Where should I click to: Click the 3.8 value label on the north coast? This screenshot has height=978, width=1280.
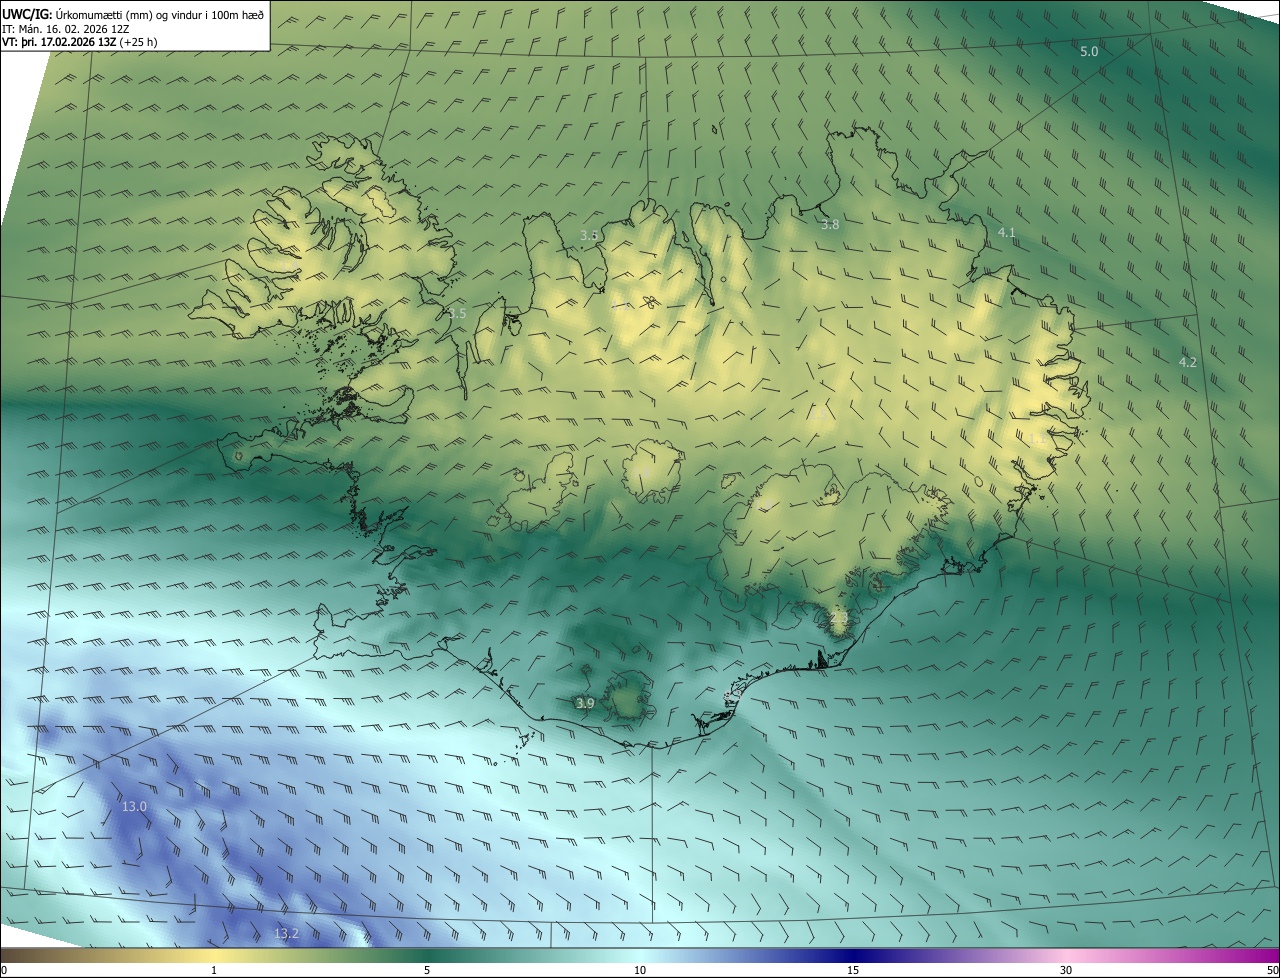coord(830,225)
